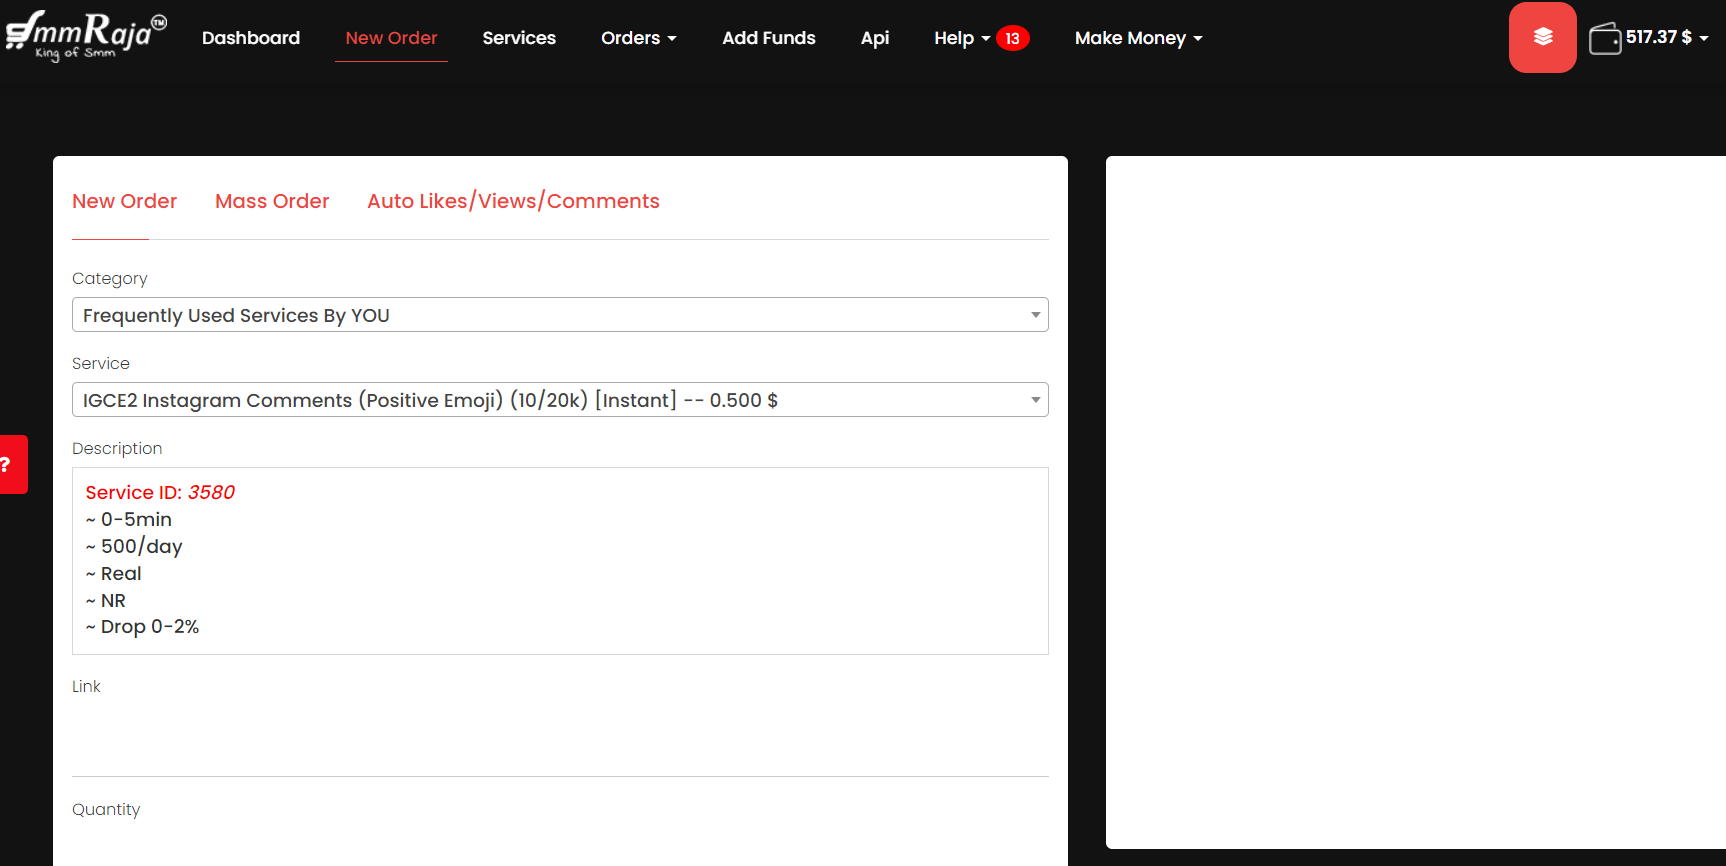
Task: Select the Auto Likes/Views/Comments tab
Action: pos(513,201)
